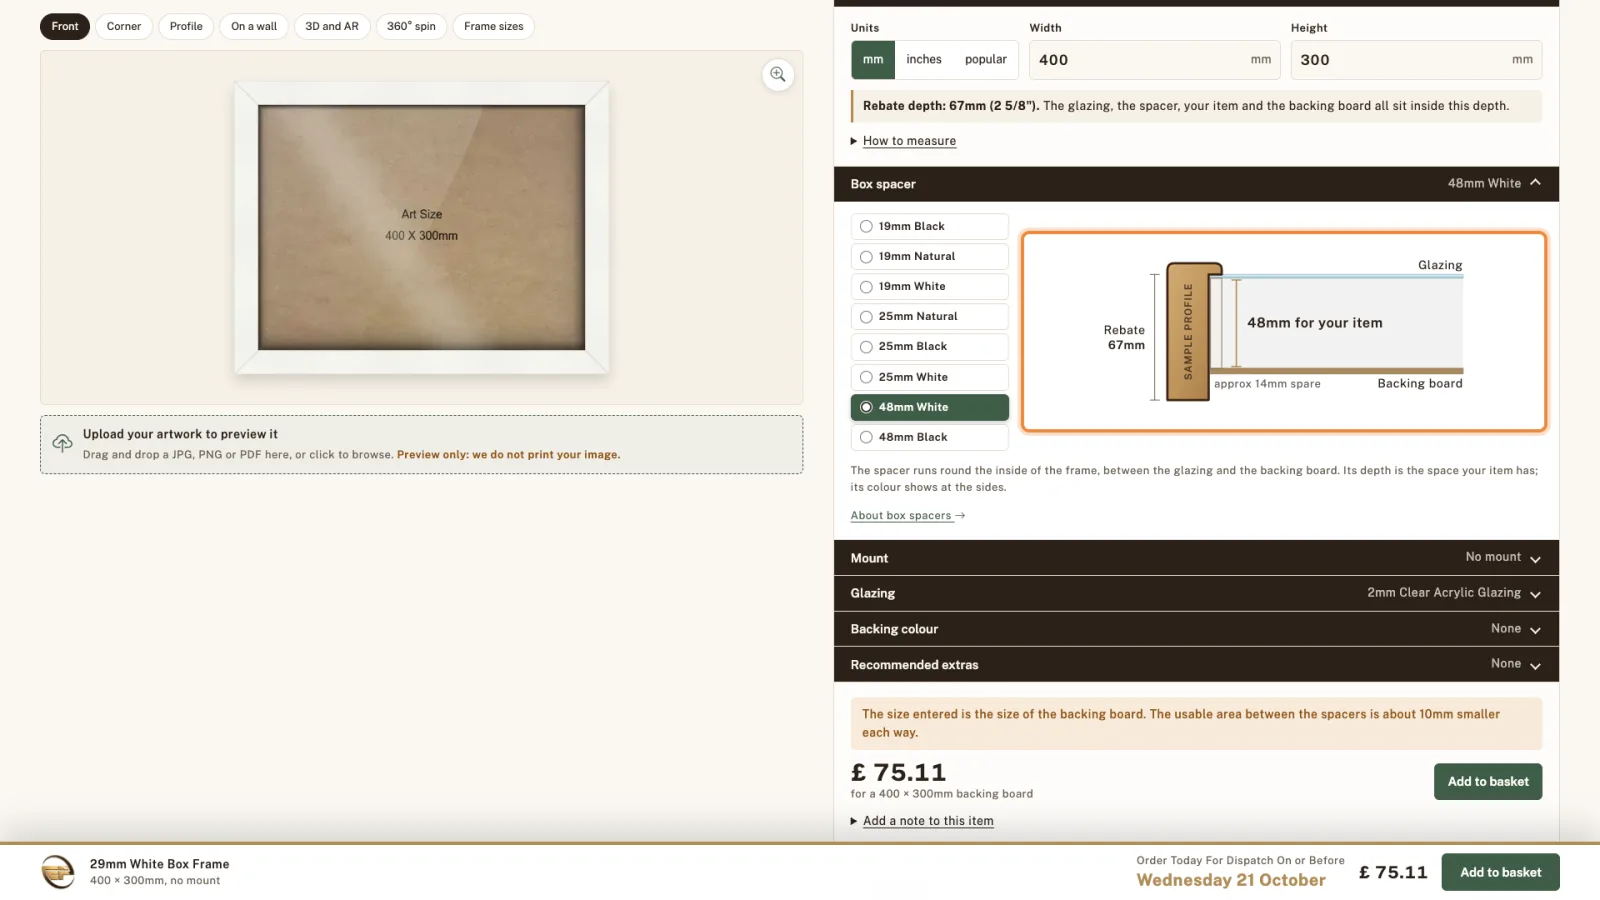Expand the Glazing section
1600x900 pixels.
tap(1196, 593)
